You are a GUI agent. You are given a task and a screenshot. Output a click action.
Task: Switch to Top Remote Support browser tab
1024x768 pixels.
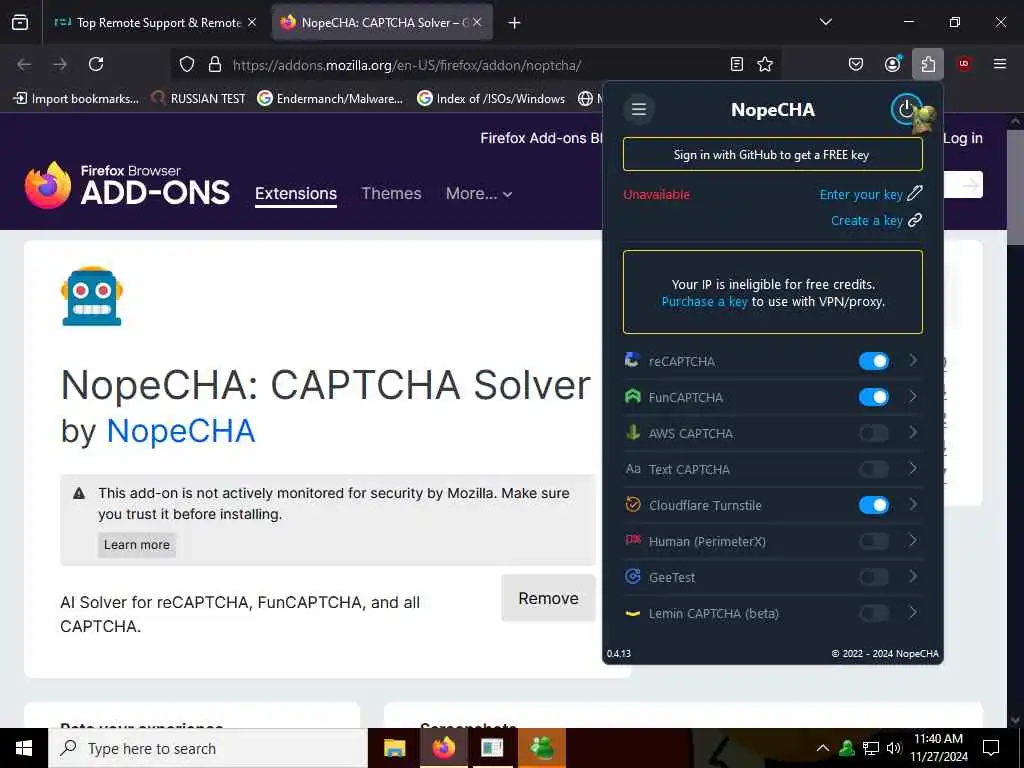[x=157, y=22]
